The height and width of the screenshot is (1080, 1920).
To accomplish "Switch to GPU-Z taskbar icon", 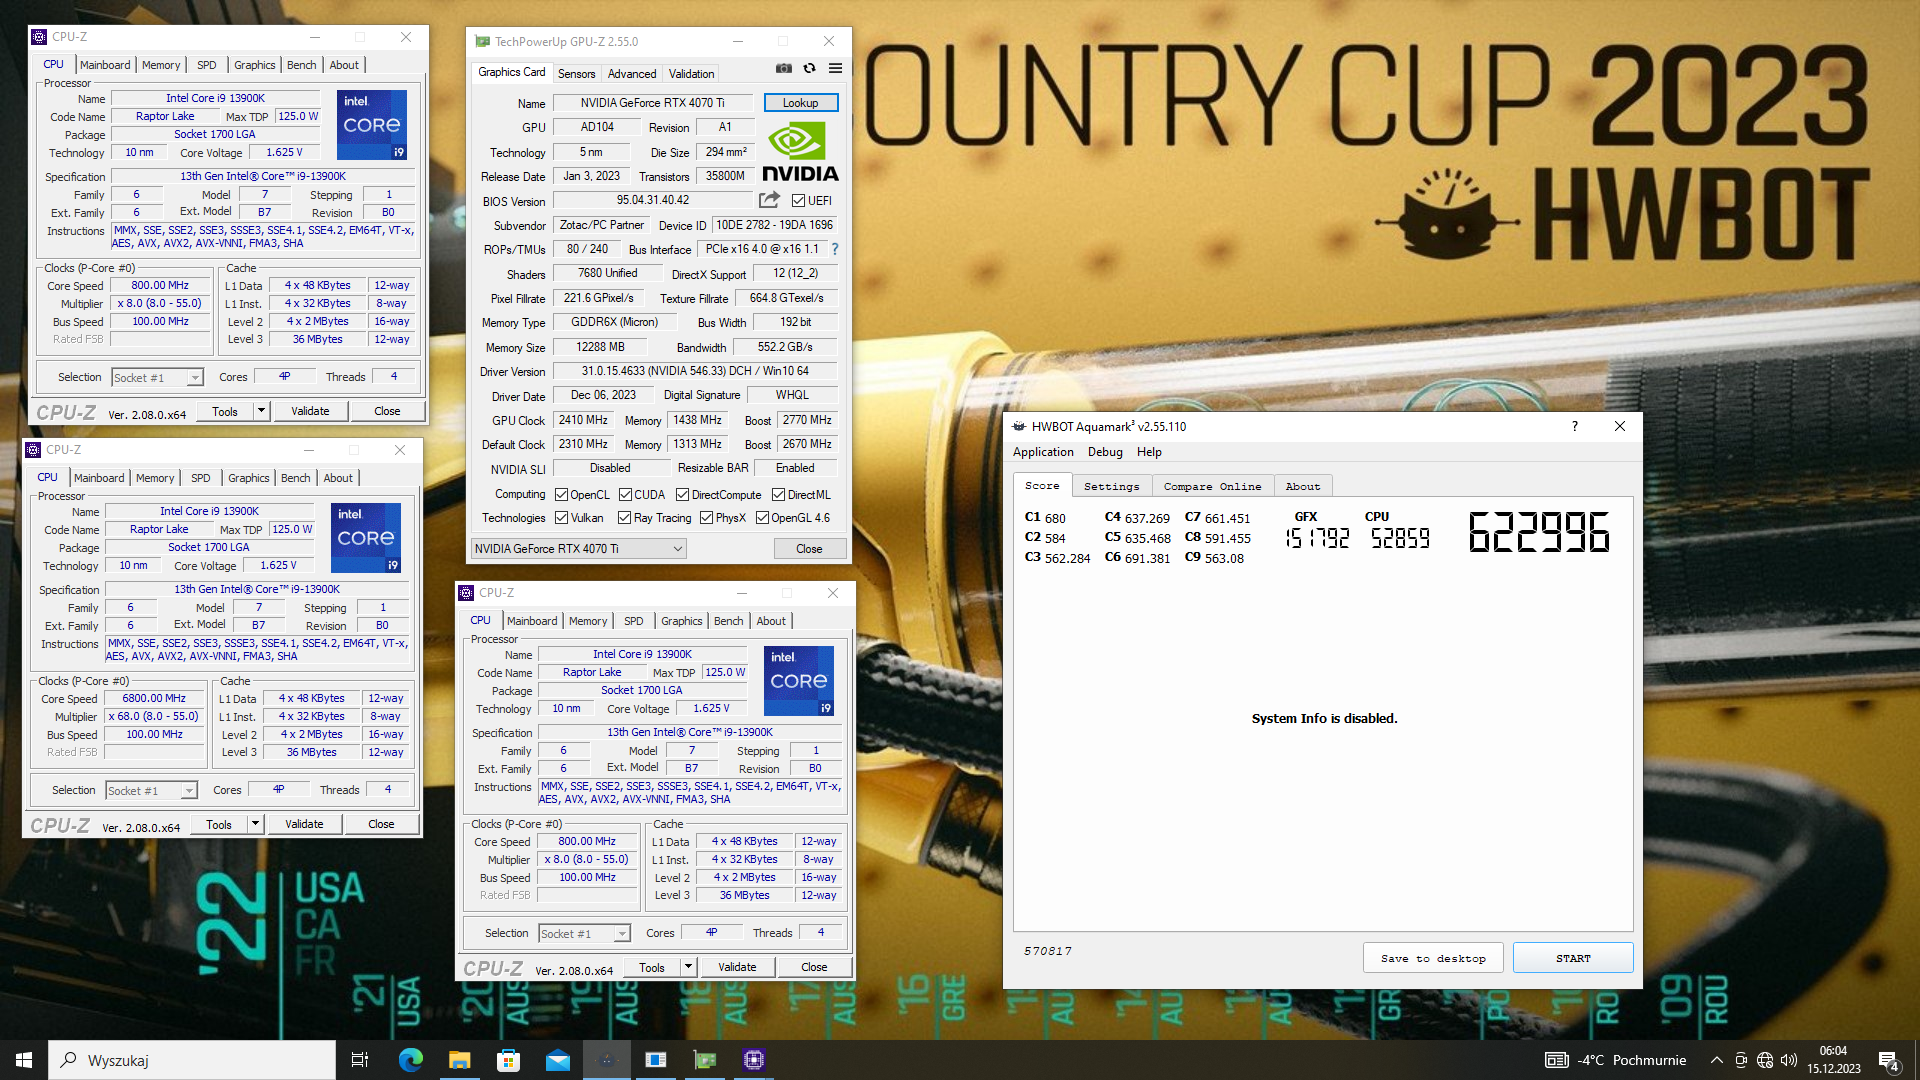I will [705, 1060].
